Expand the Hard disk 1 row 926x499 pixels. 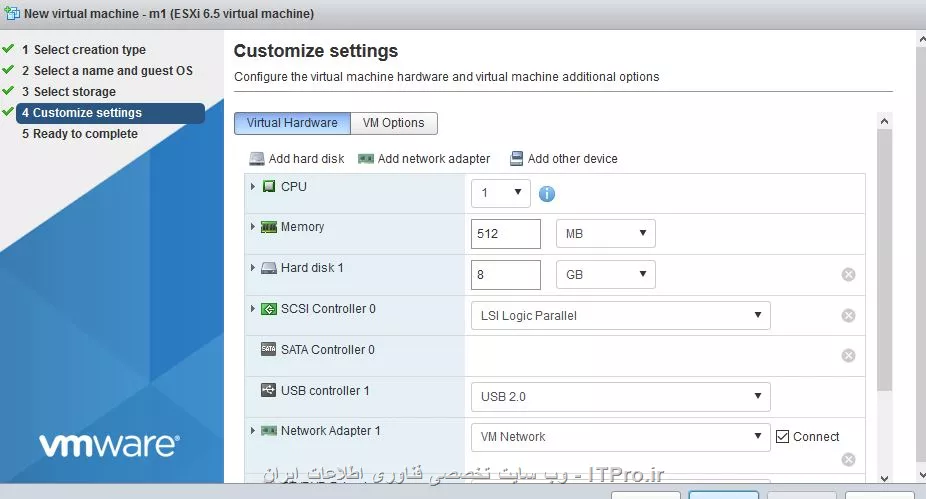coord(253,268)
